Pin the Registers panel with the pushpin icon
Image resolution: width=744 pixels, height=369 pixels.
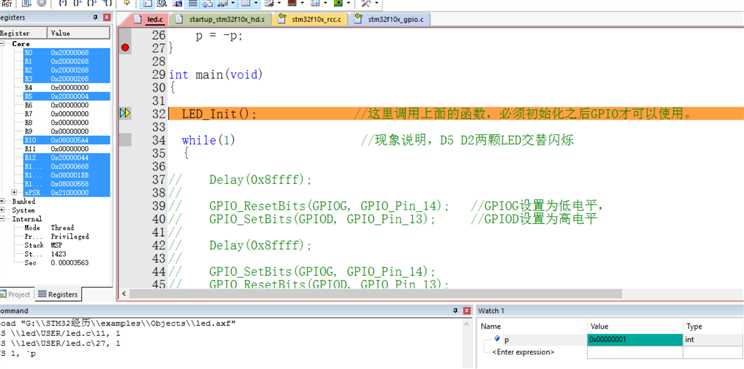pos(95,17)
